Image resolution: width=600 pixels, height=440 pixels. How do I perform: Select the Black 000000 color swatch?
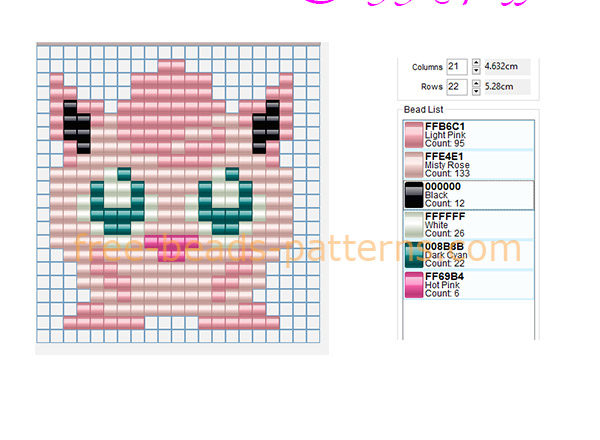click(414, 195)
